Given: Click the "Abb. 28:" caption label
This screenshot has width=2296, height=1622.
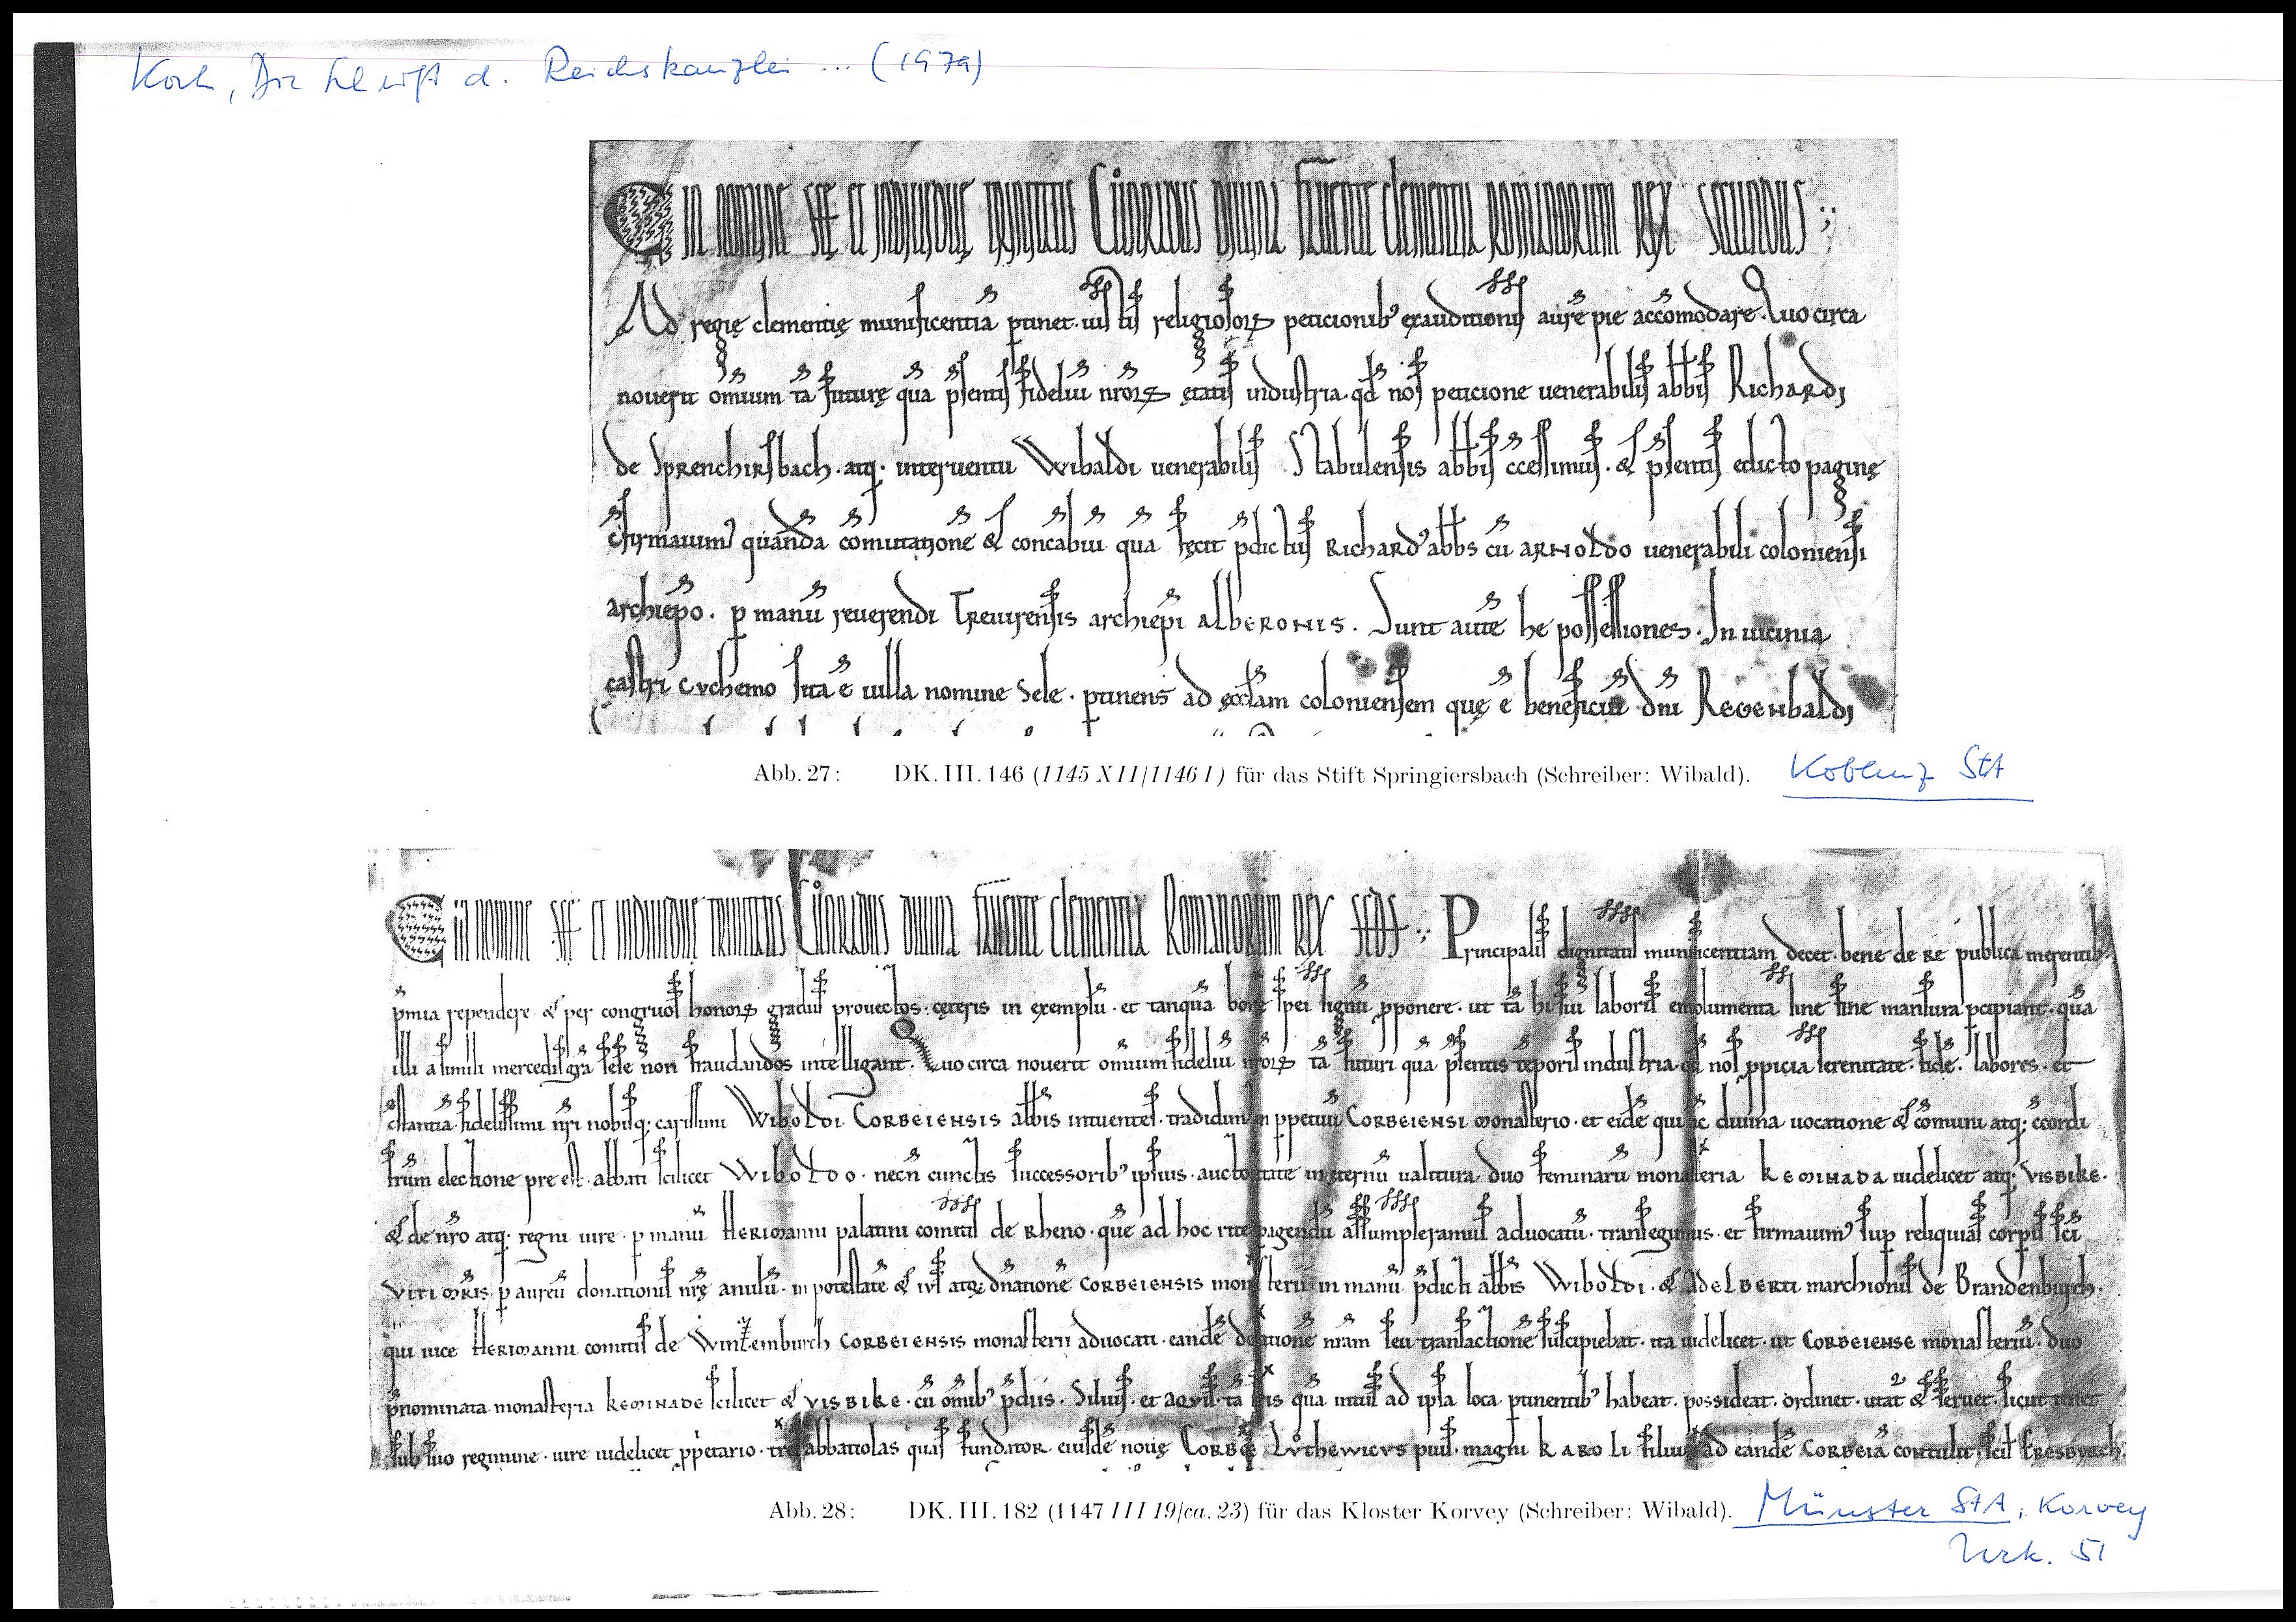Looking at the screenshot, I should pyautogui.click(x=811, y=1510).
